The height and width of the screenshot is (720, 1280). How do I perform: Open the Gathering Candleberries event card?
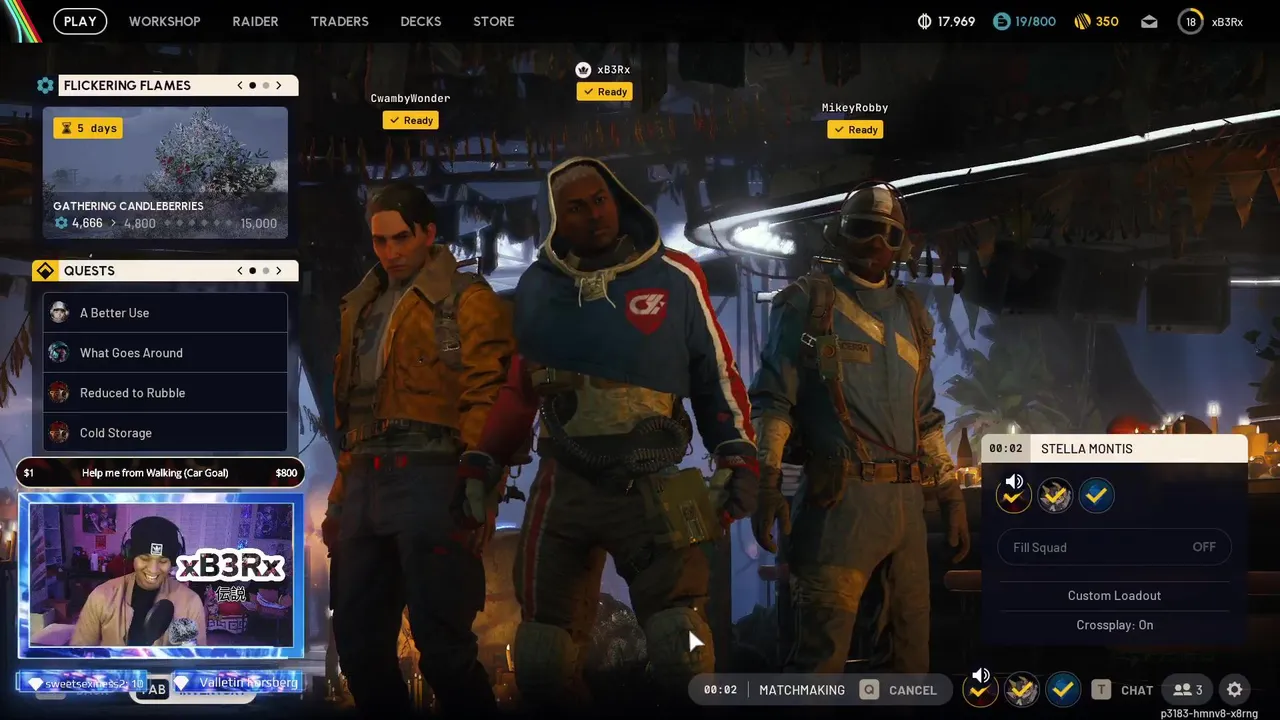coord(165,172)
